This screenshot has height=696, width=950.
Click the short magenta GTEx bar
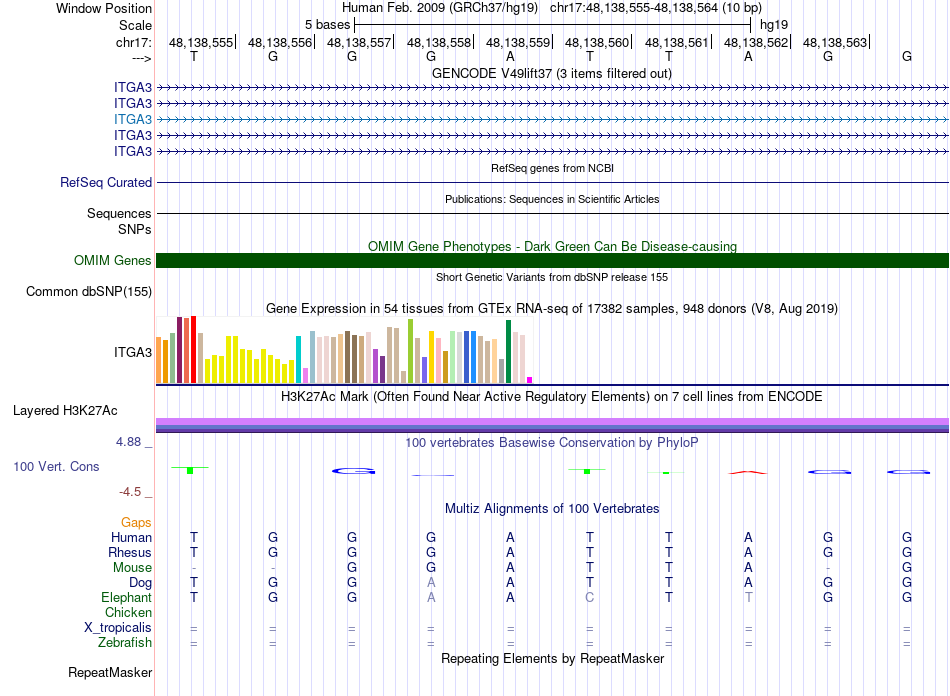tap(530, 380)
